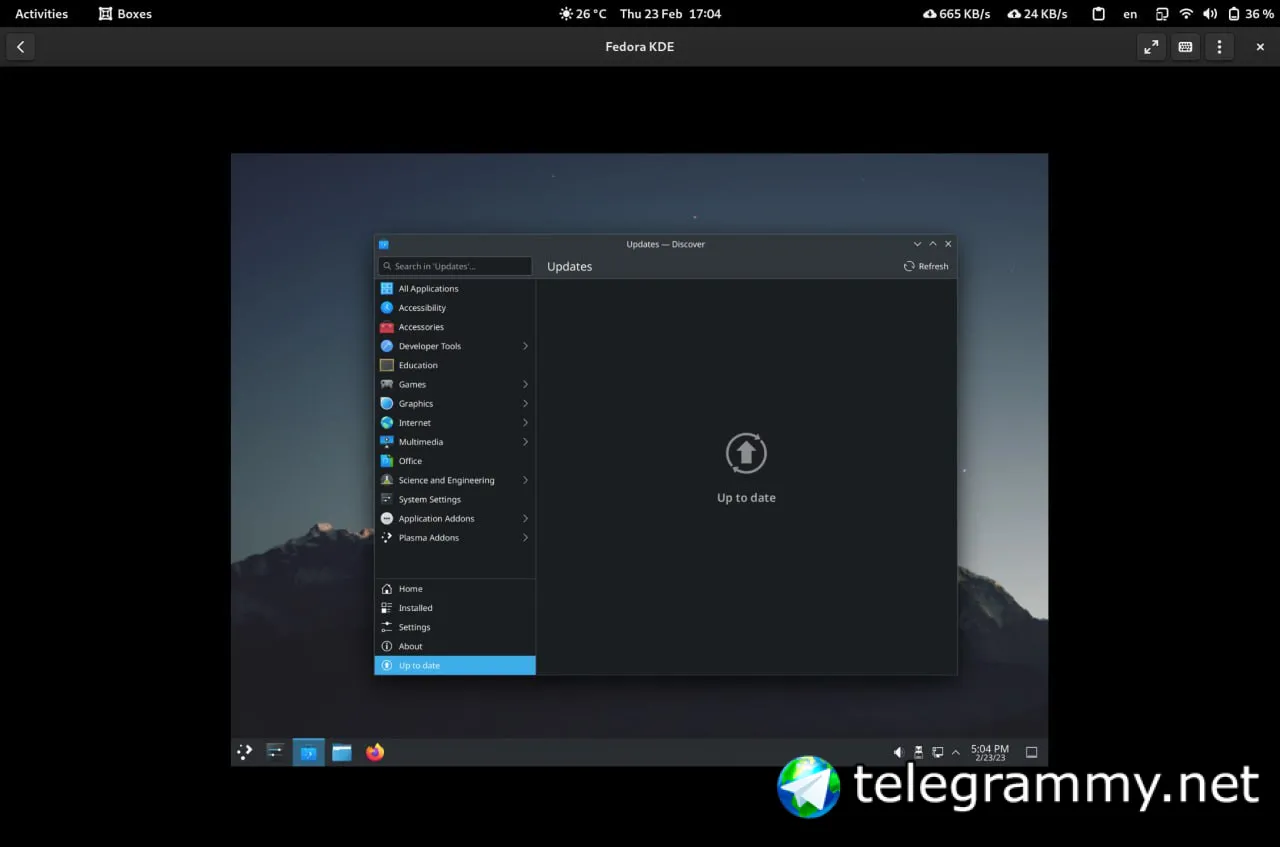Viewport: 1280px width, 847px height.
Task: Open the Application Addons icon
Action: click(x=387, y=518)
